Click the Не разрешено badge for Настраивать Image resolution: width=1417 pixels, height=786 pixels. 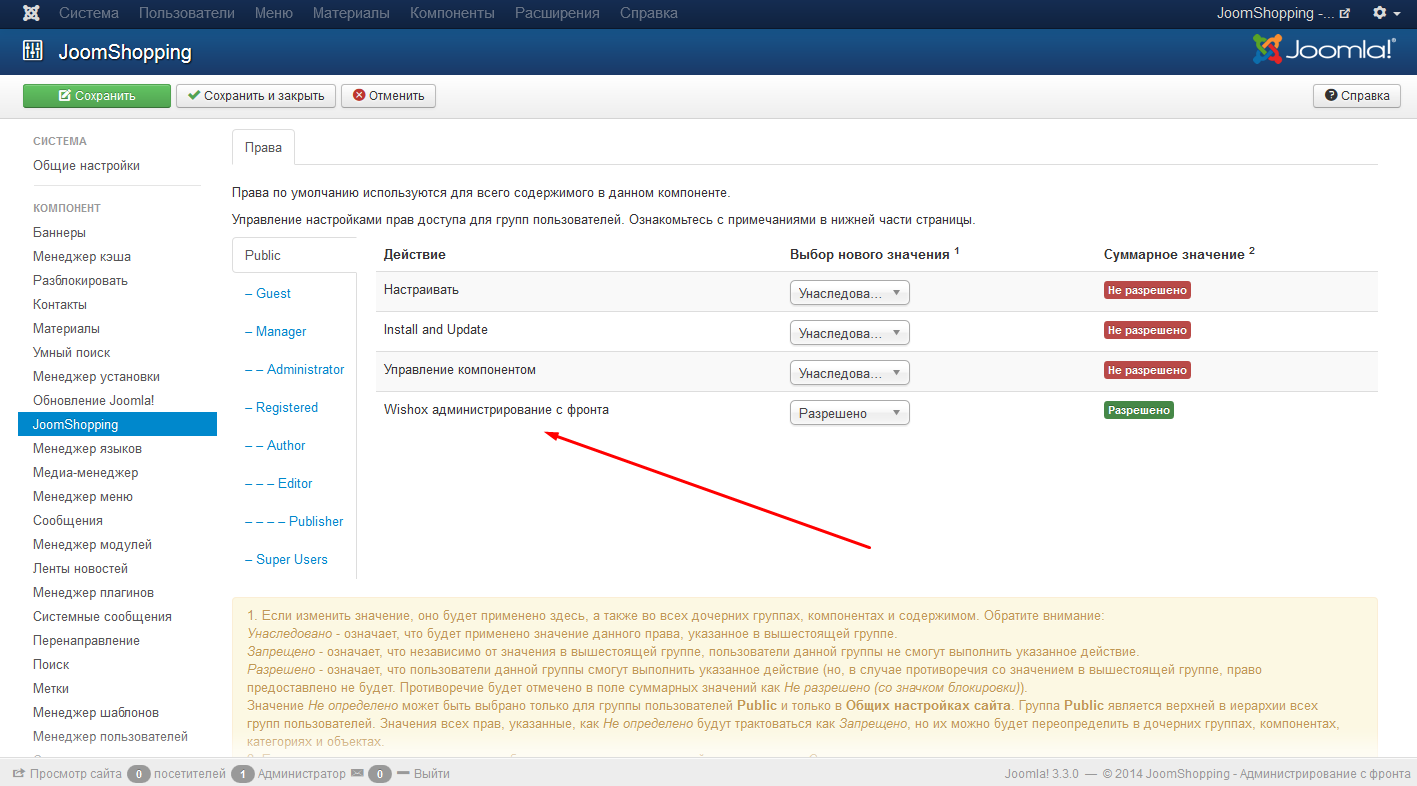click(x=1147, y=291)
